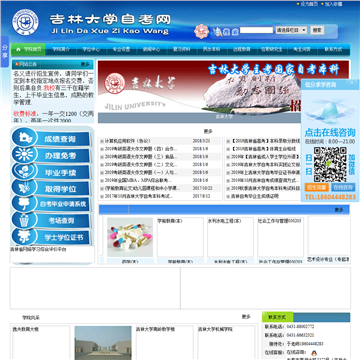Click TEL:18604448283 in the popup
The height and width of the screenshot is (360, 360).
(x=330, y=197)
